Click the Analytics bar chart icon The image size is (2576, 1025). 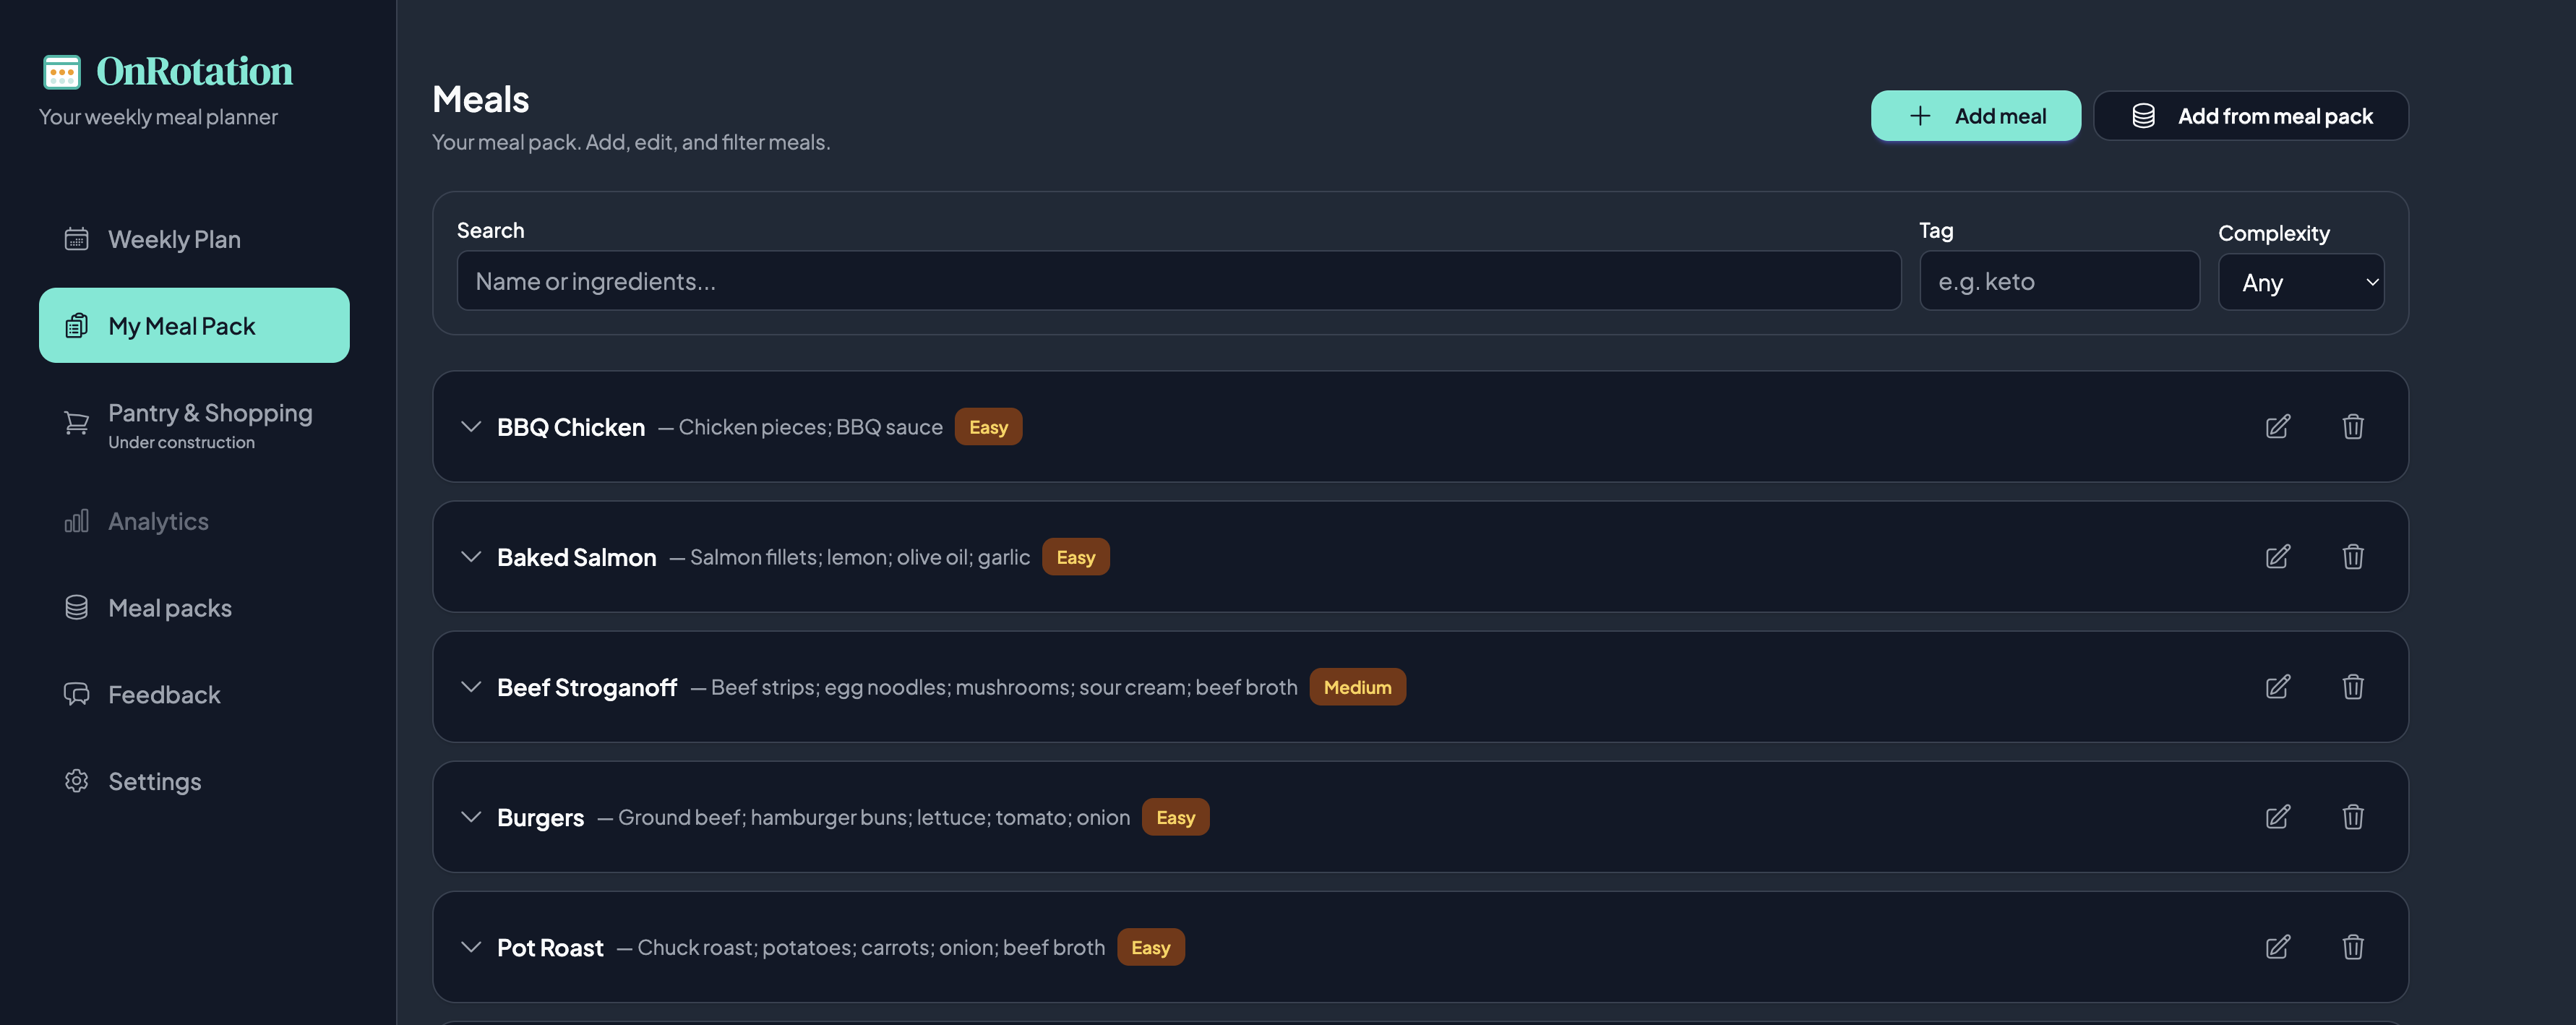(77, 521)
